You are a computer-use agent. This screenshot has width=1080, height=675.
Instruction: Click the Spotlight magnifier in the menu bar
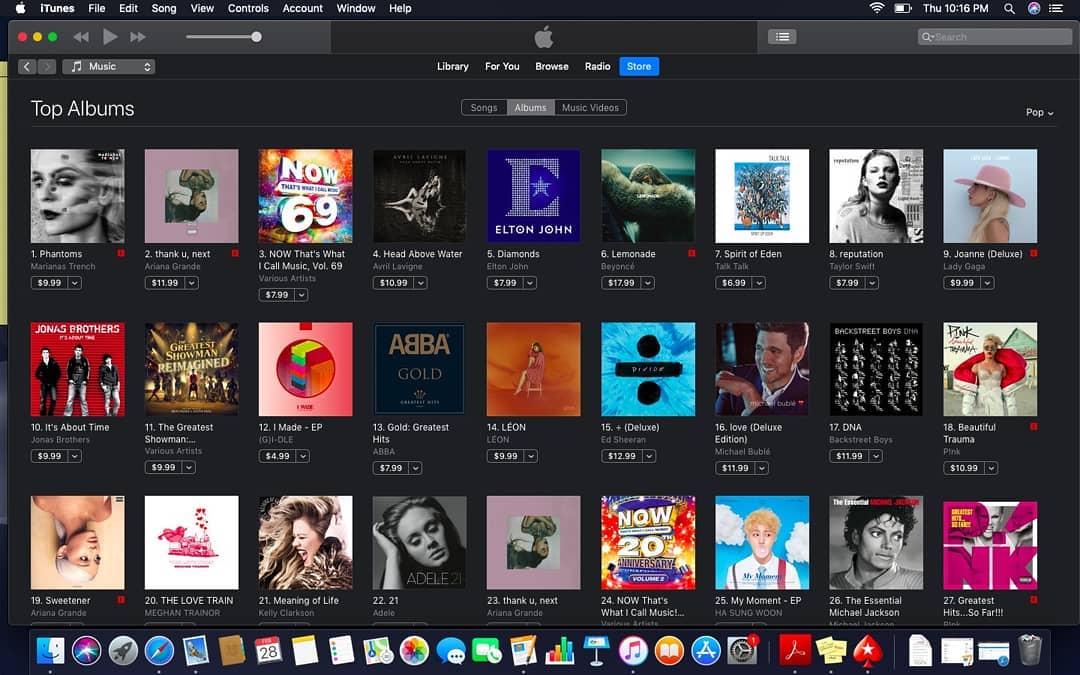(x=1009, y=8)
